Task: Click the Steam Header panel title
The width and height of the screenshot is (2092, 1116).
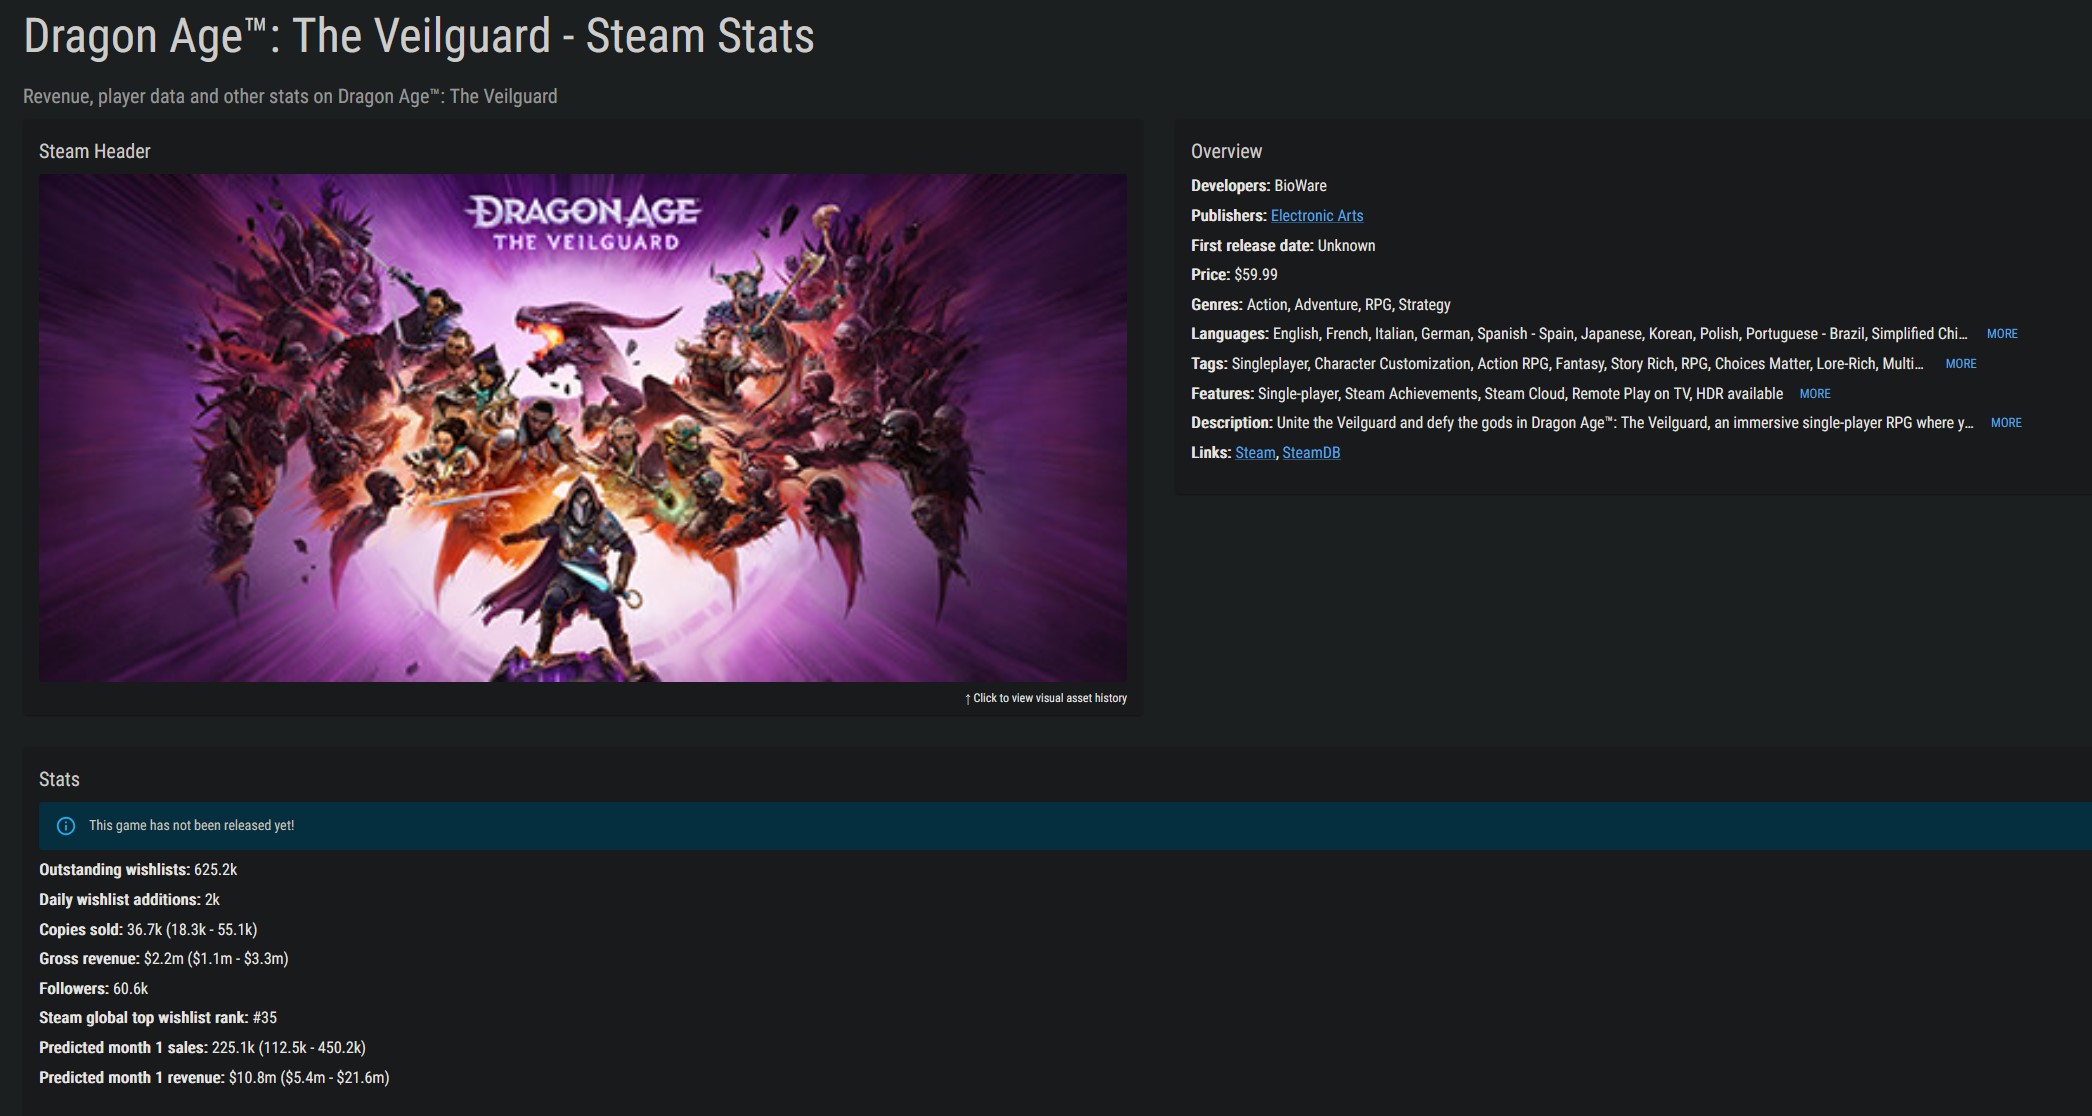Action: (94, 151)
